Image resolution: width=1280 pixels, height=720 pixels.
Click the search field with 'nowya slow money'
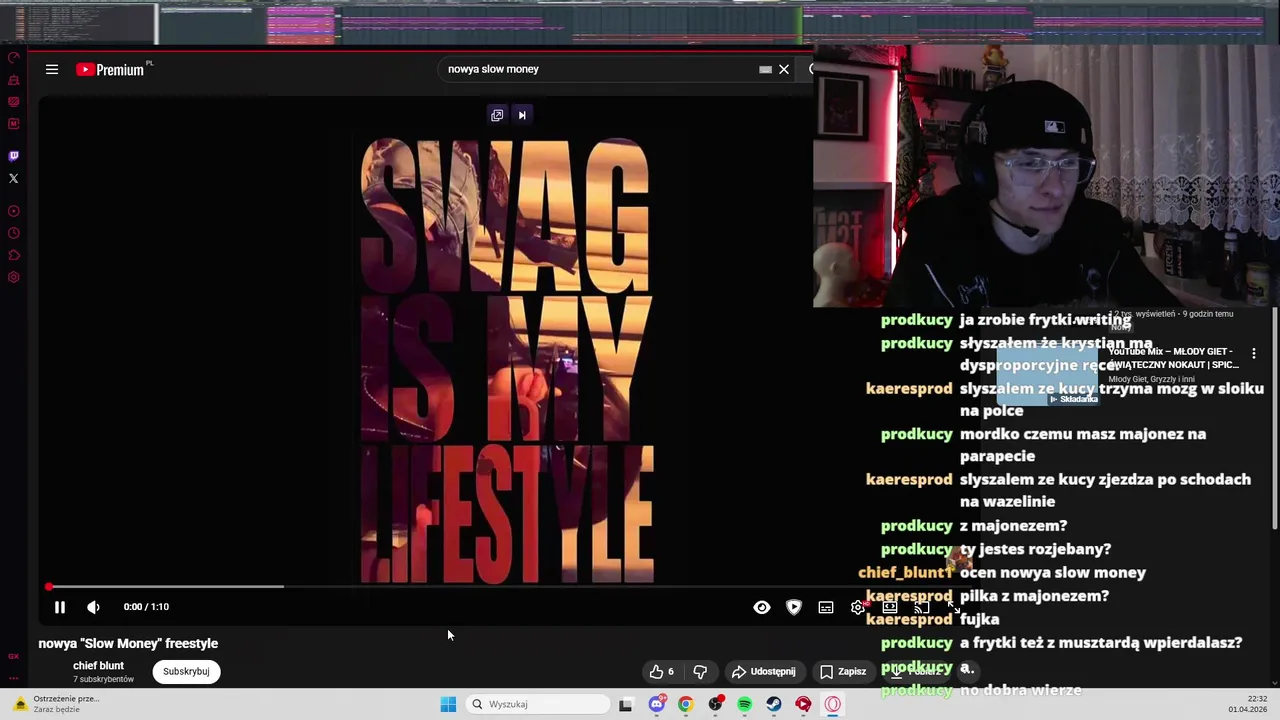pos(600,69)
